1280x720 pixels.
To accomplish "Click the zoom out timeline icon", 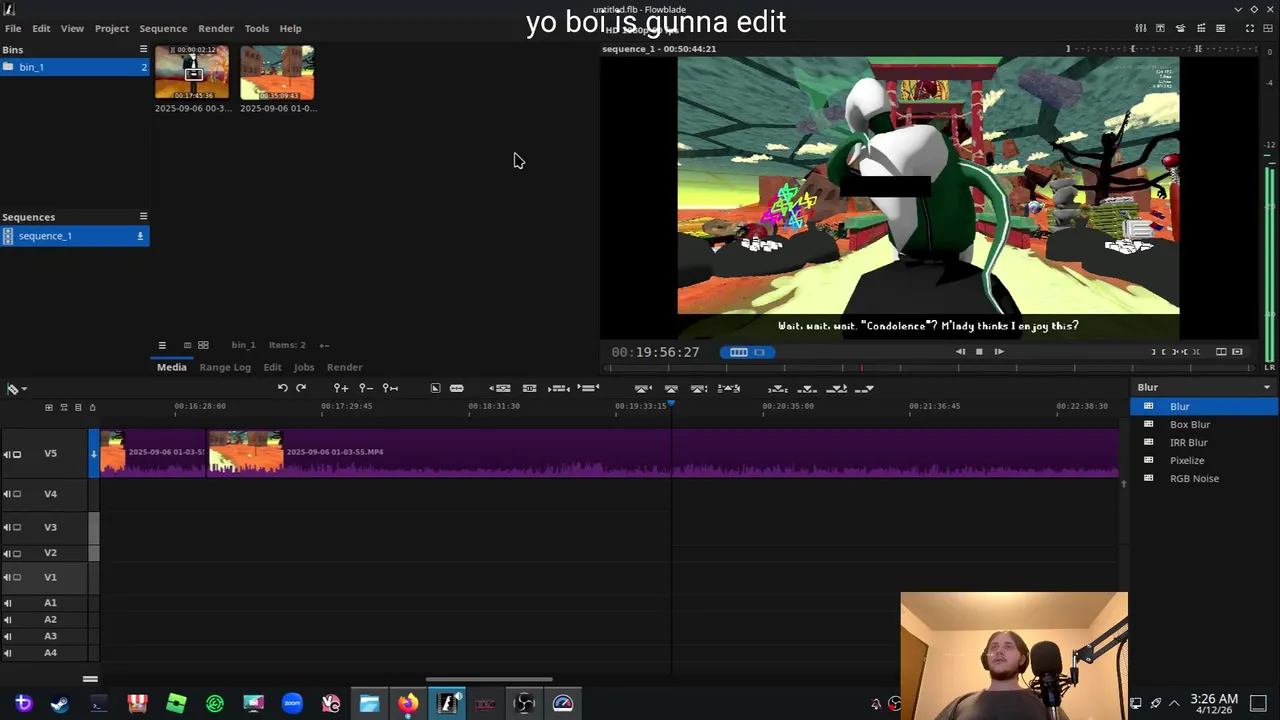I will [x=366, y=388].
